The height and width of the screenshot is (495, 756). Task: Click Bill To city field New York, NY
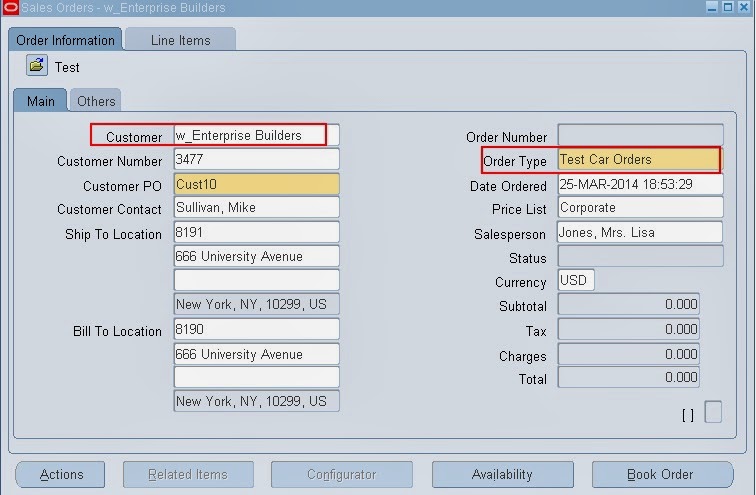point(256,401)
